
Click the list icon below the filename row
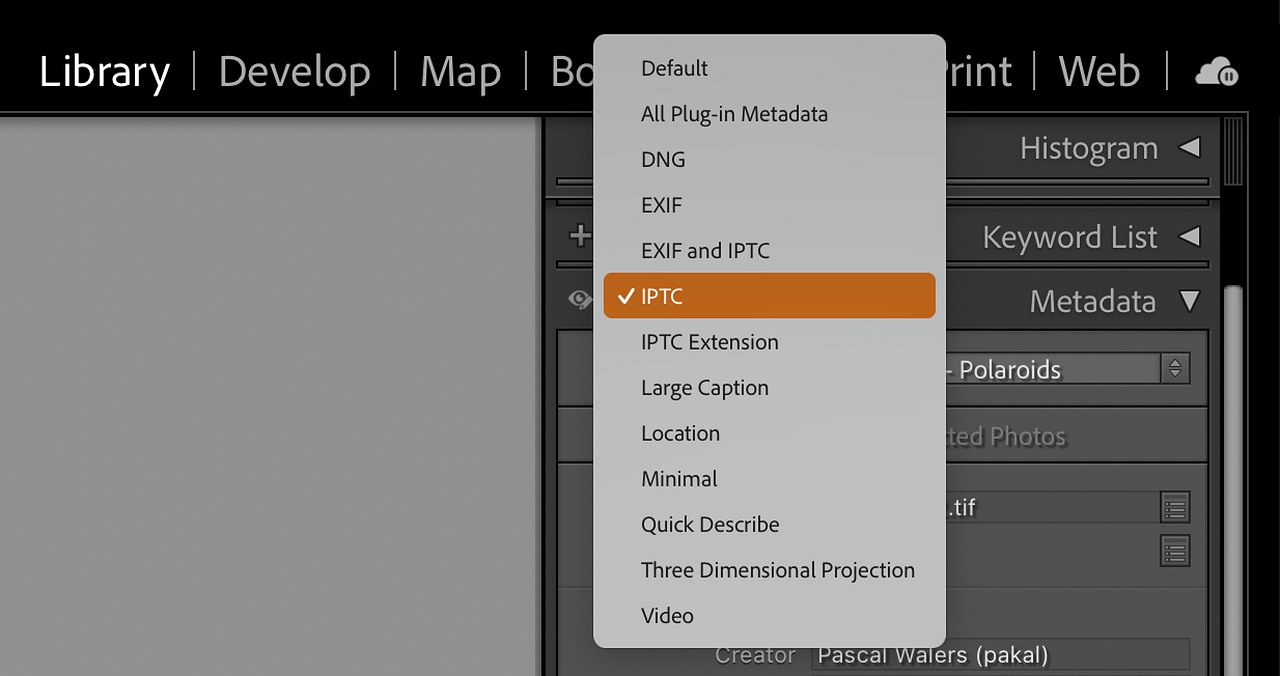pos(1175,550)
